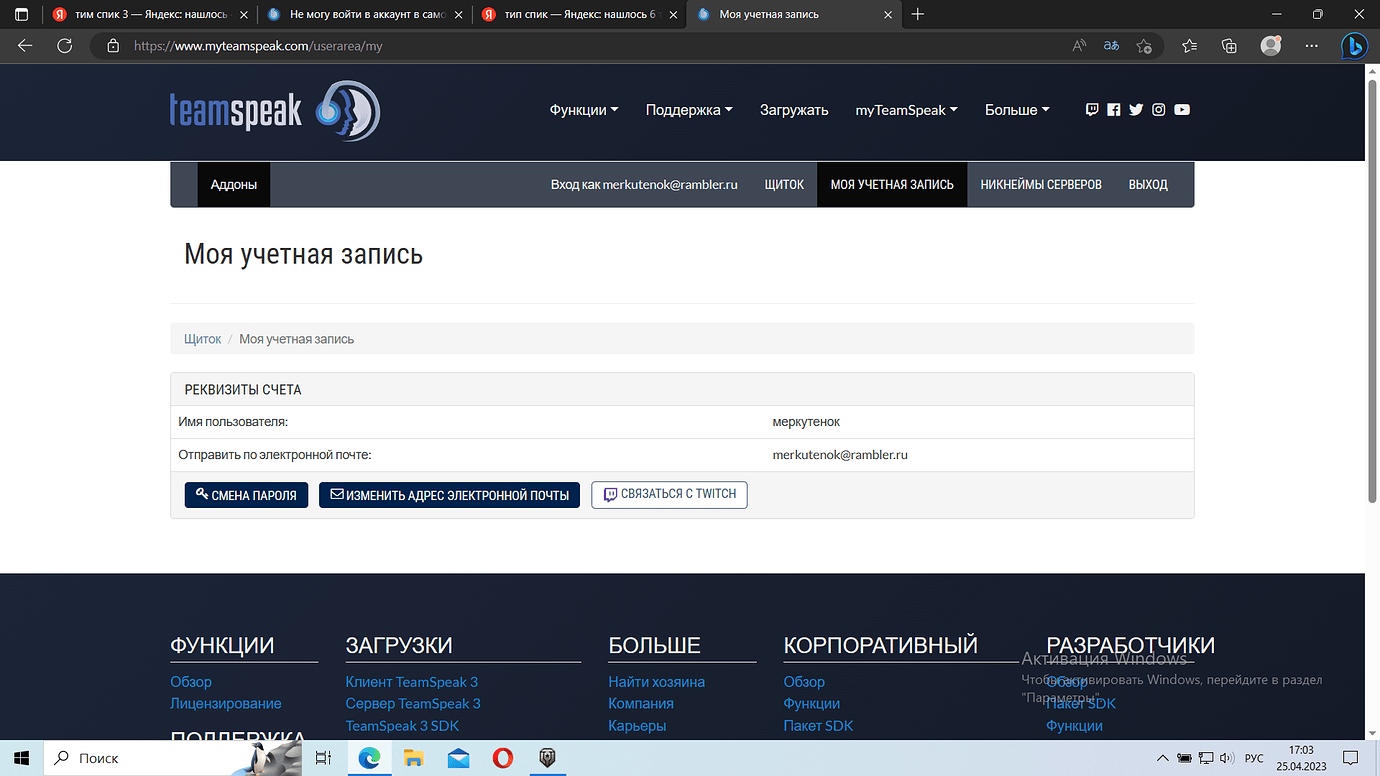The width and height of the screenshot is (1380, 776).
Task: Open TeamSpeak Twitter page icon
Action: tap(1136, 110)
